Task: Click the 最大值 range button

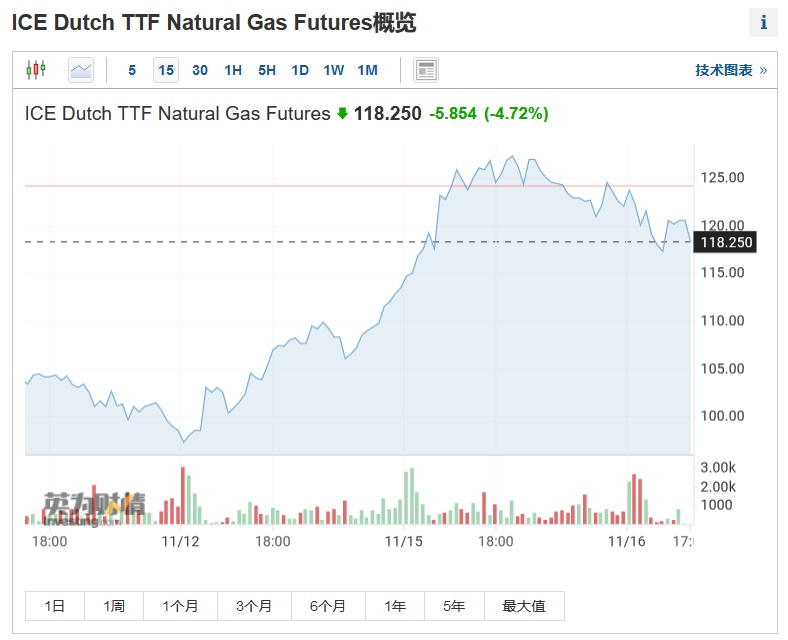Action: [x=524, y=606]
